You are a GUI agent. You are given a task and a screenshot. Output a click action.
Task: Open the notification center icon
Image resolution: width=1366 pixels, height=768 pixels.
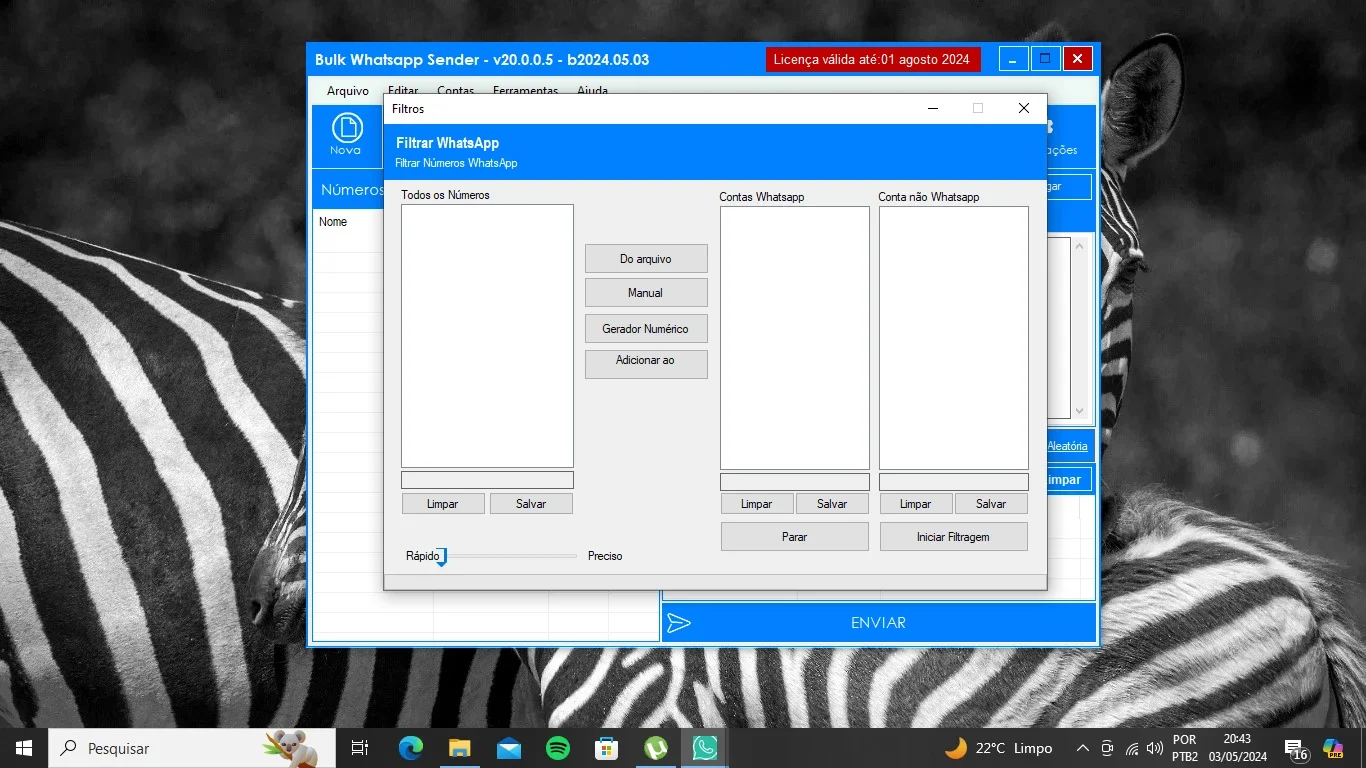[1296, 748]
